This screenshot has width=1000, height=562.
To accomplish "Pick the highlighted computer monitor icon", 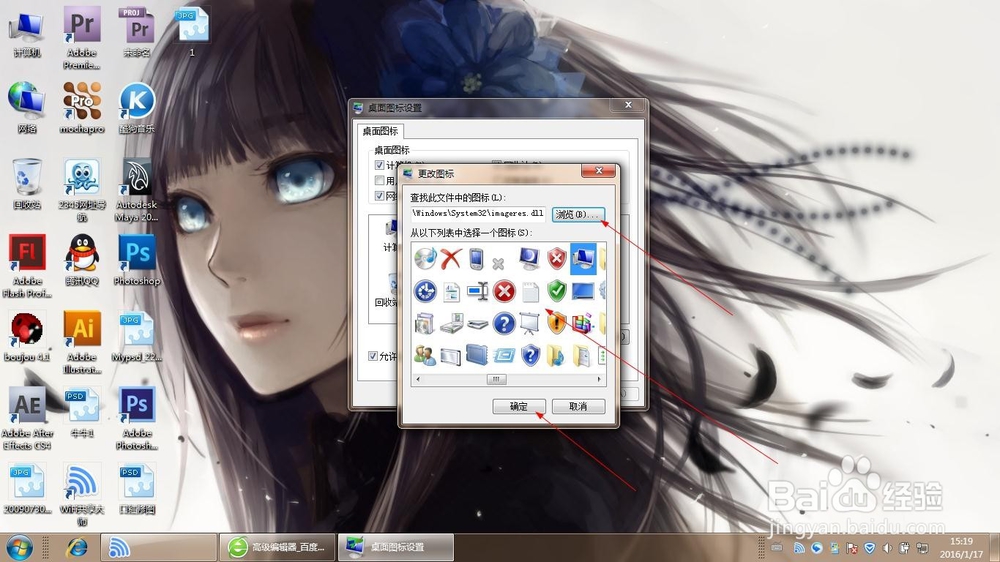I will 583,259.
